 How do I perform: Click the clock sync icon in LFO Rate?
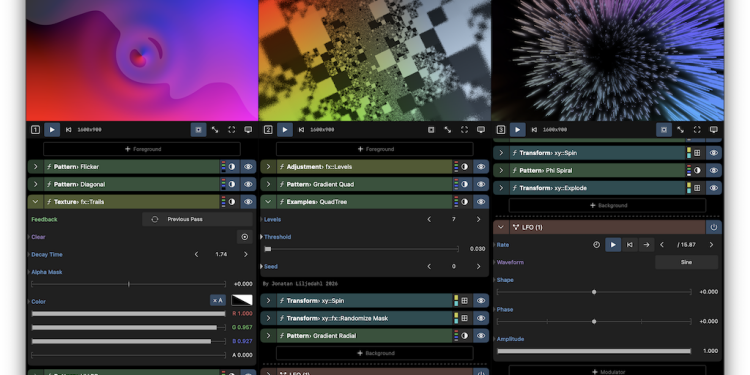(596, 244)
